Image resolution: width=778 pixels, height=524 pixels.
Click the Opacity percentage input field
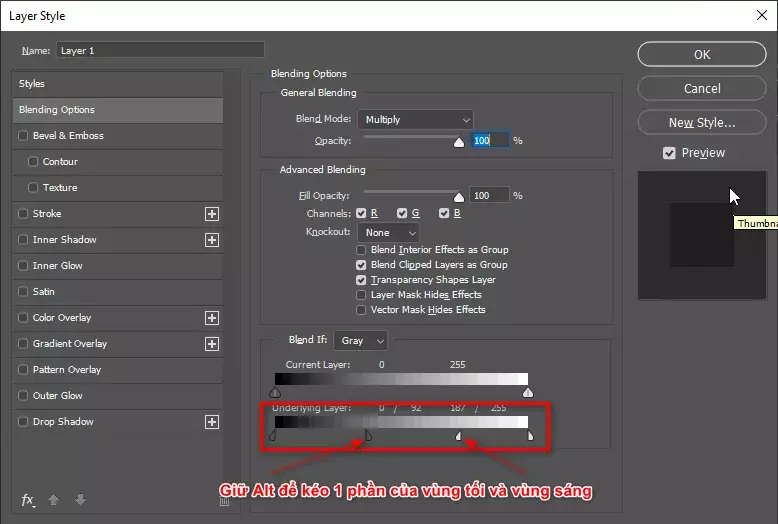pos(489,140)
